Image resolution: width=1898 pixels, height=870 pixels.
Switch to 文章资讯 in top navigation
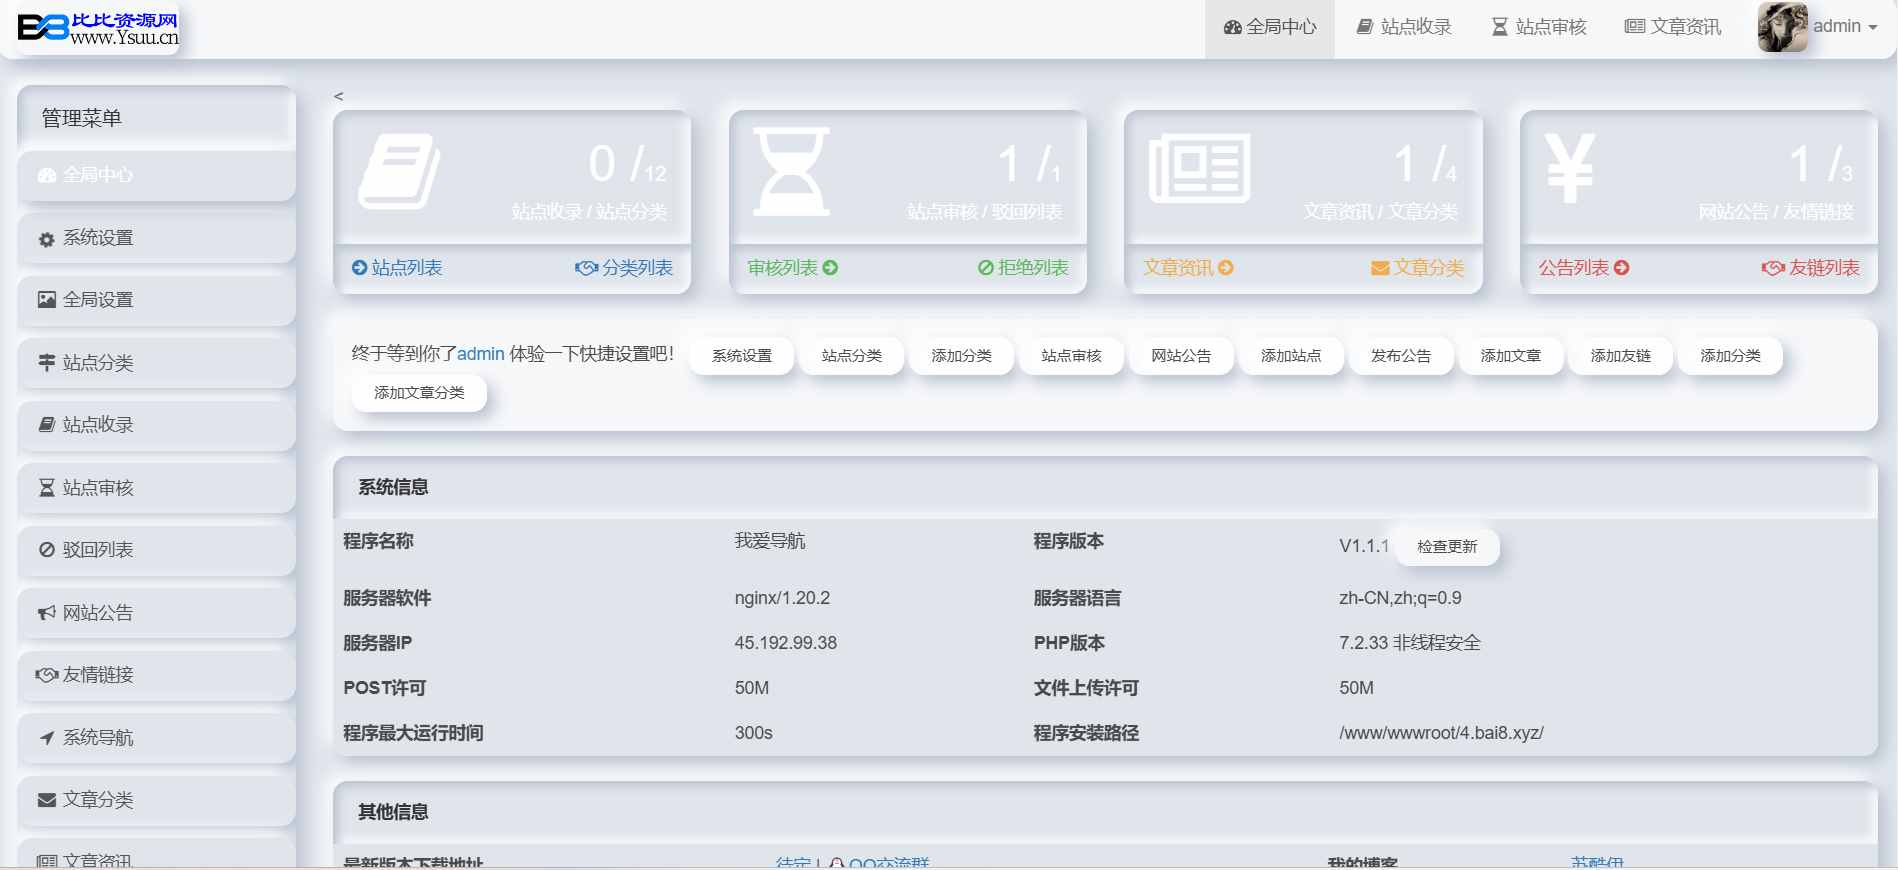1672,27
